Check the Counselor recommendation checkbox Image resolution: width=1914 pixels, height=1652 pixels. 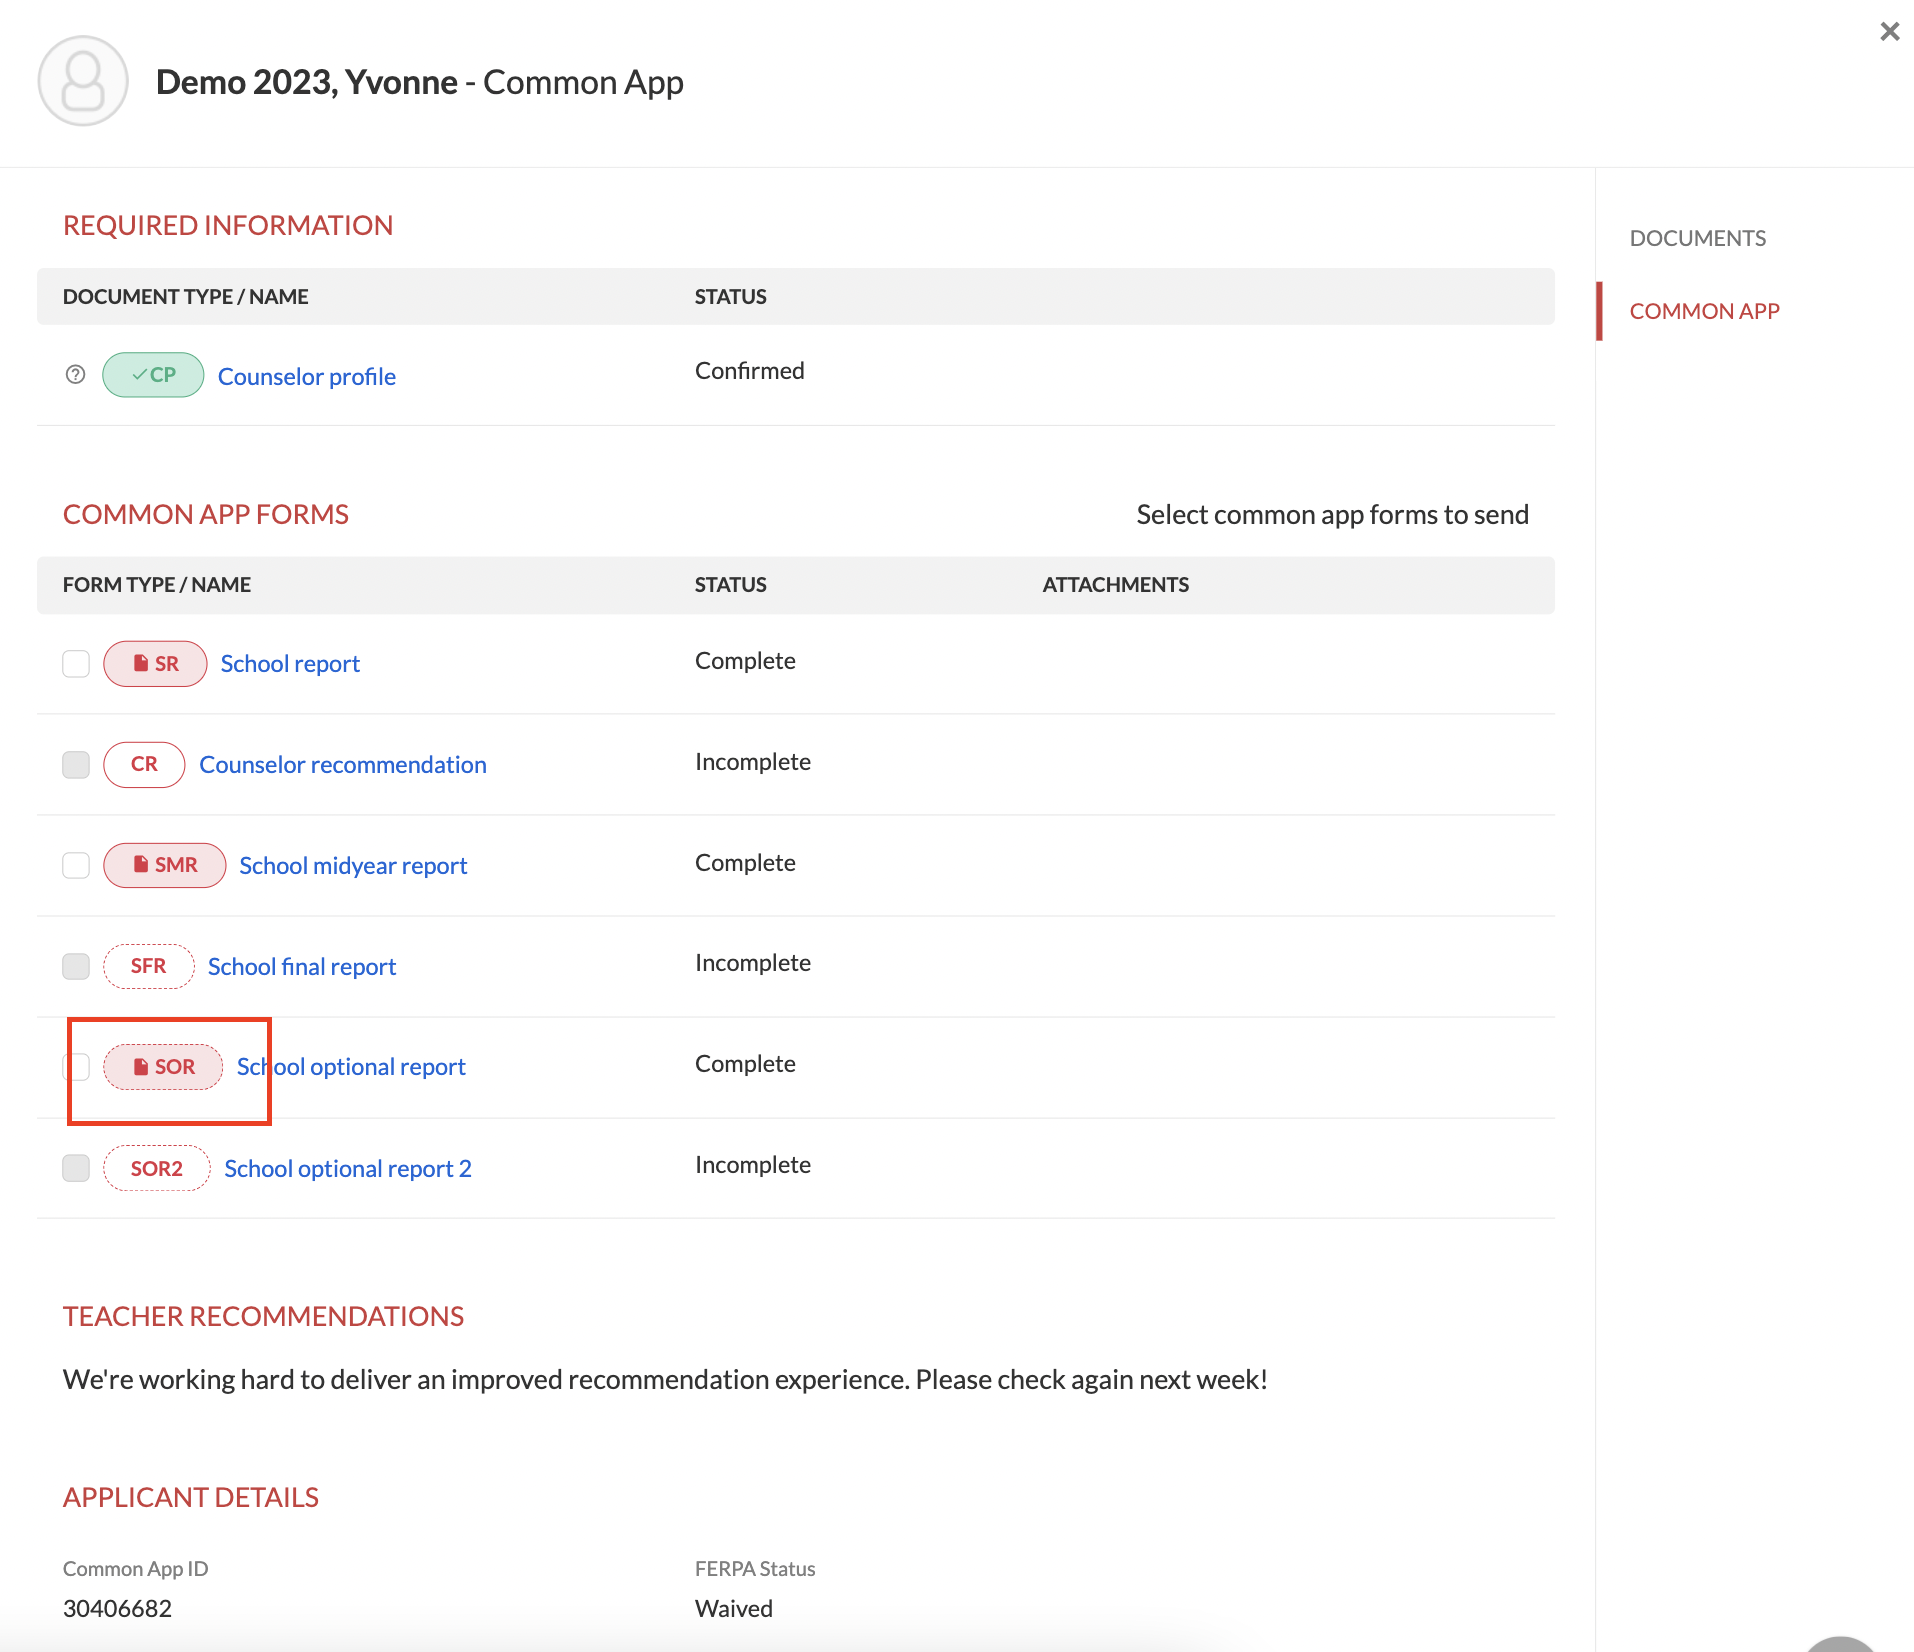(x=76, y=765)
